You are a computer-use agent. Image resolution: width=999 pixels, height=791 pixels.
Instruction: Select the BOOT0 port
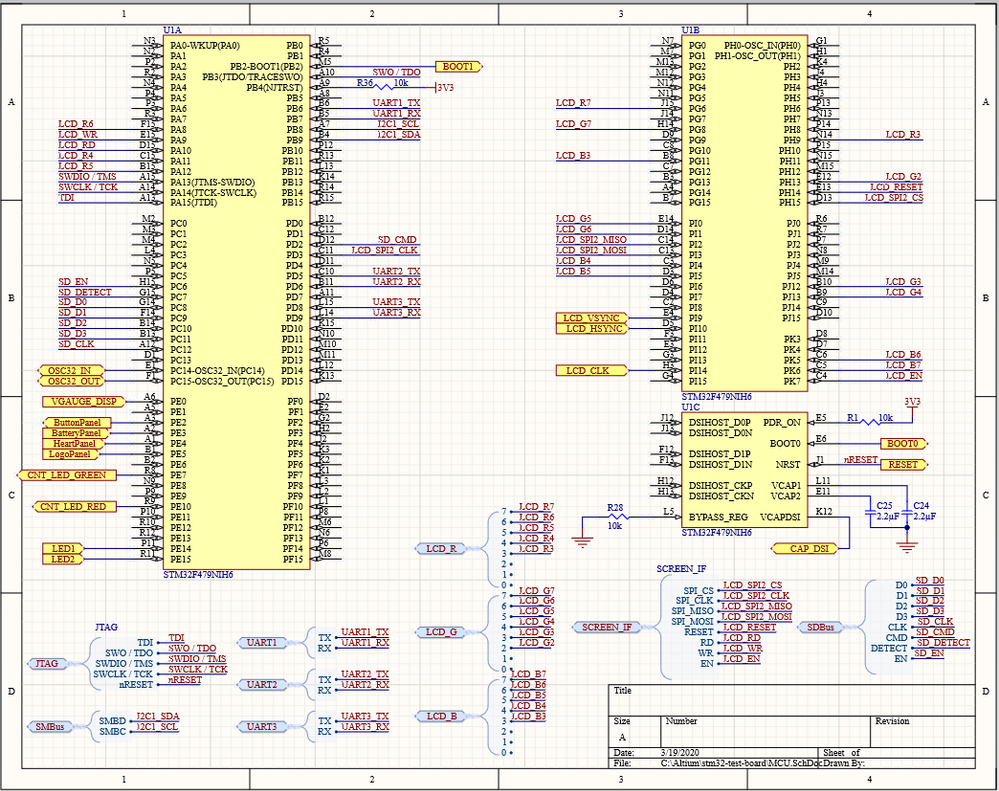(x=903, y=443)
